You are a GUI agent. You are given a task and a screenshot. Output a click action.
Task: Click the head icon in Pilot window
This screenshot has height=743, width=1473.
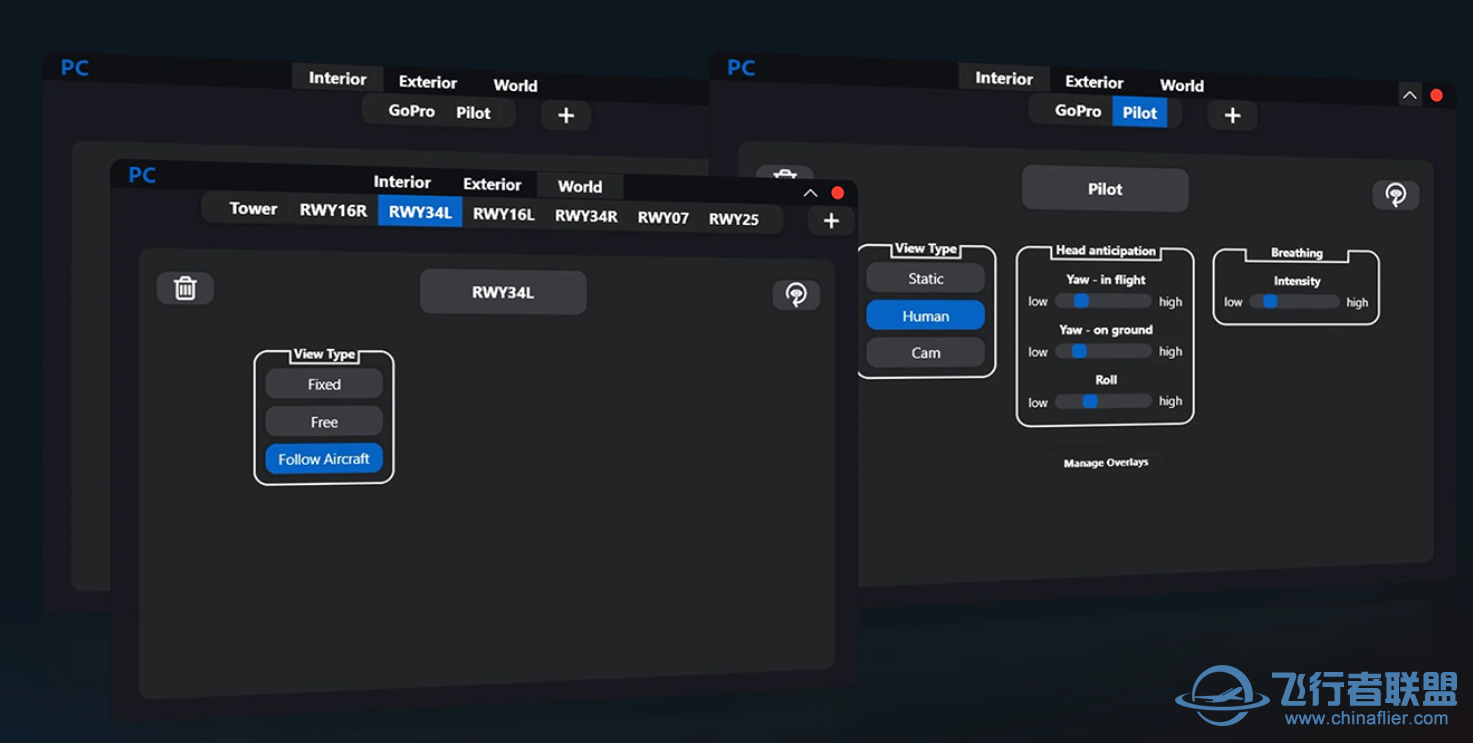point(1396,194)
